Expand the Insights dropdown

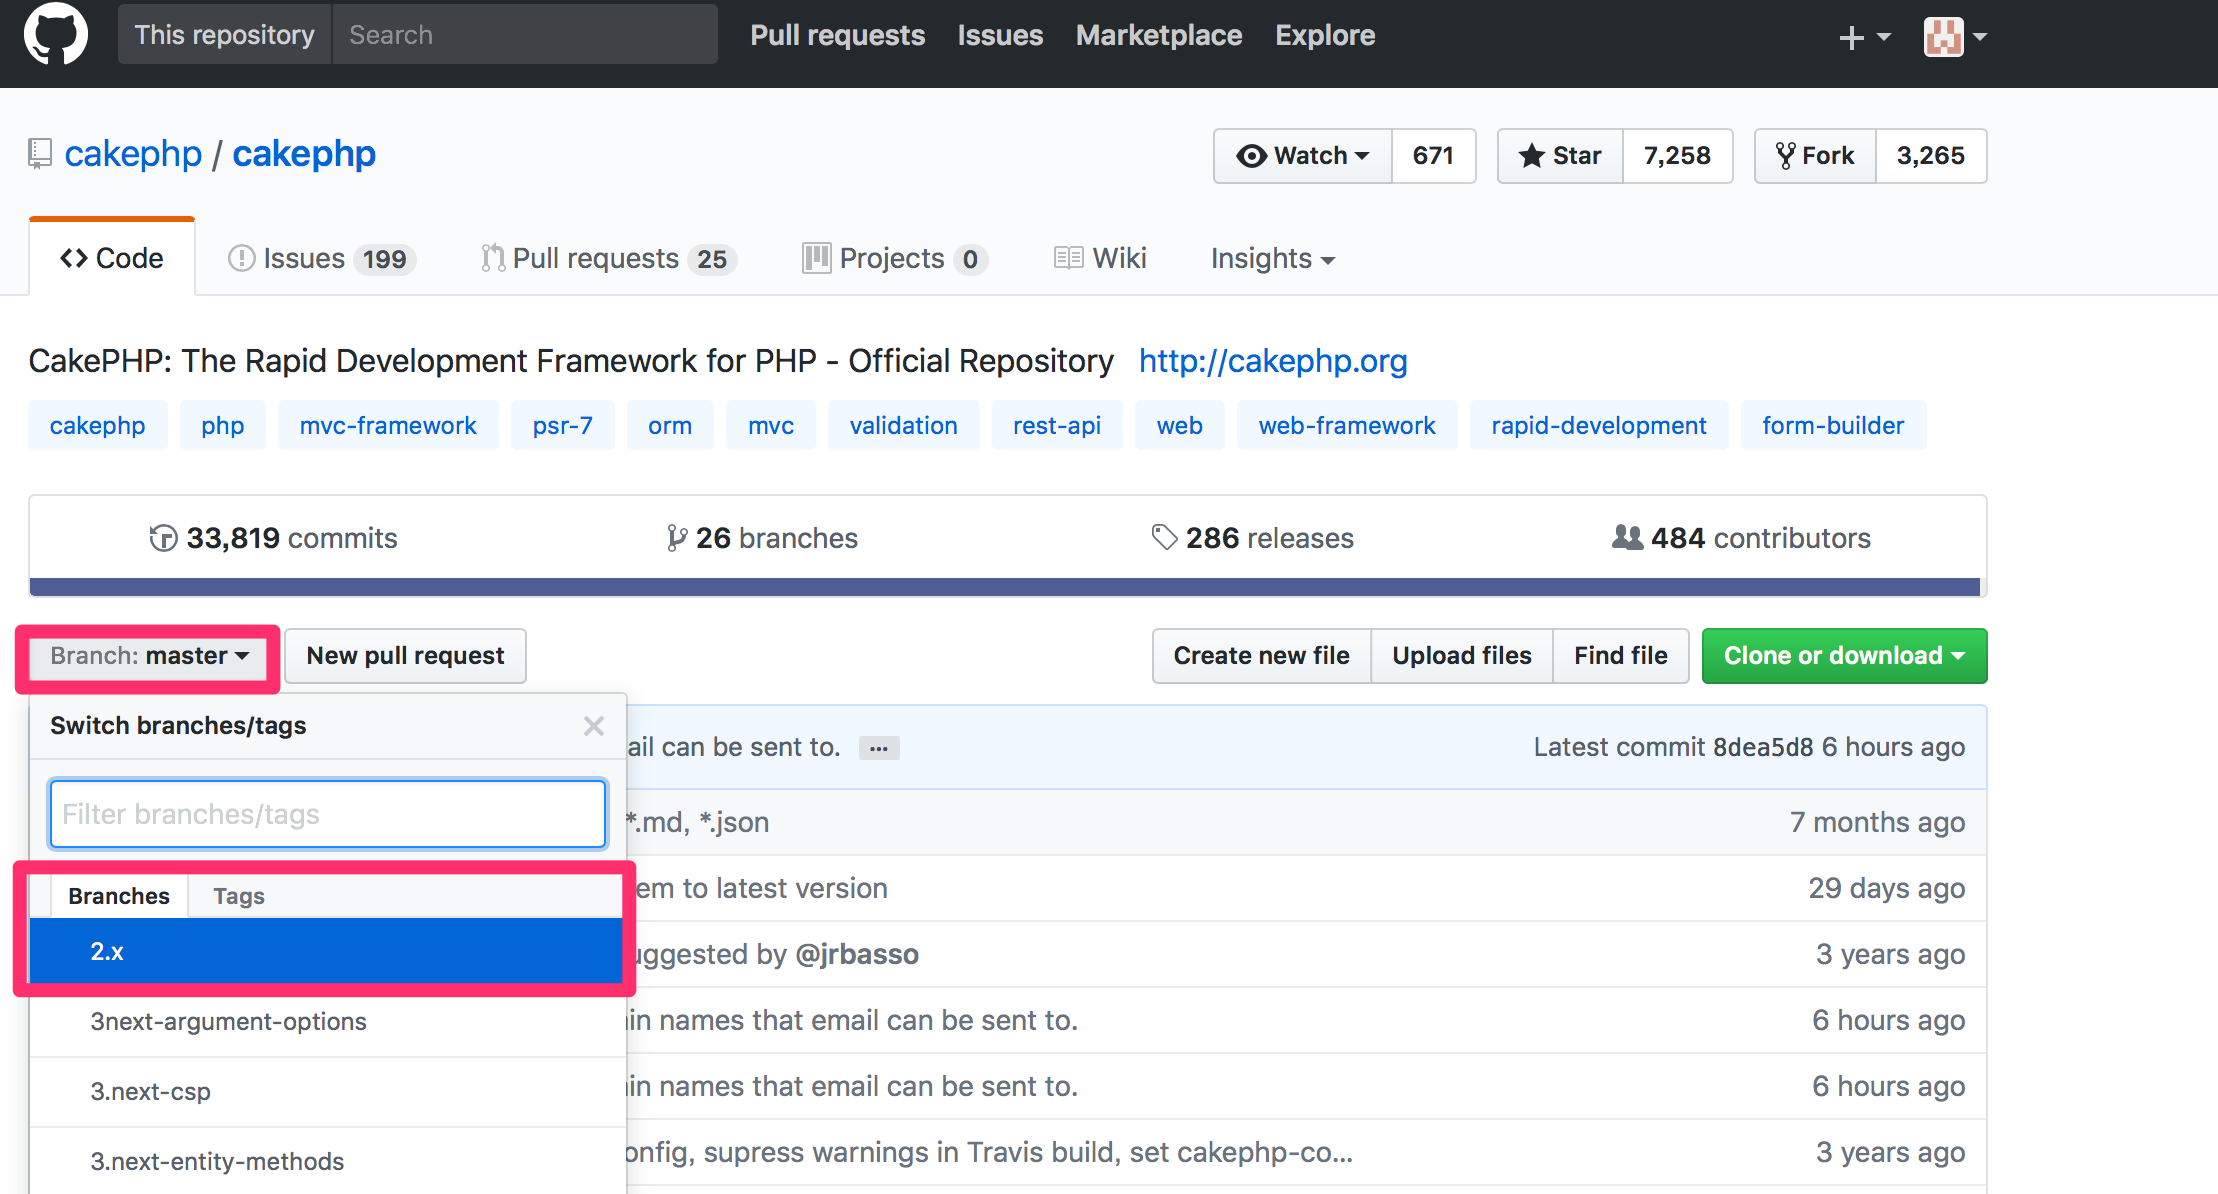tap(1272, 258)
